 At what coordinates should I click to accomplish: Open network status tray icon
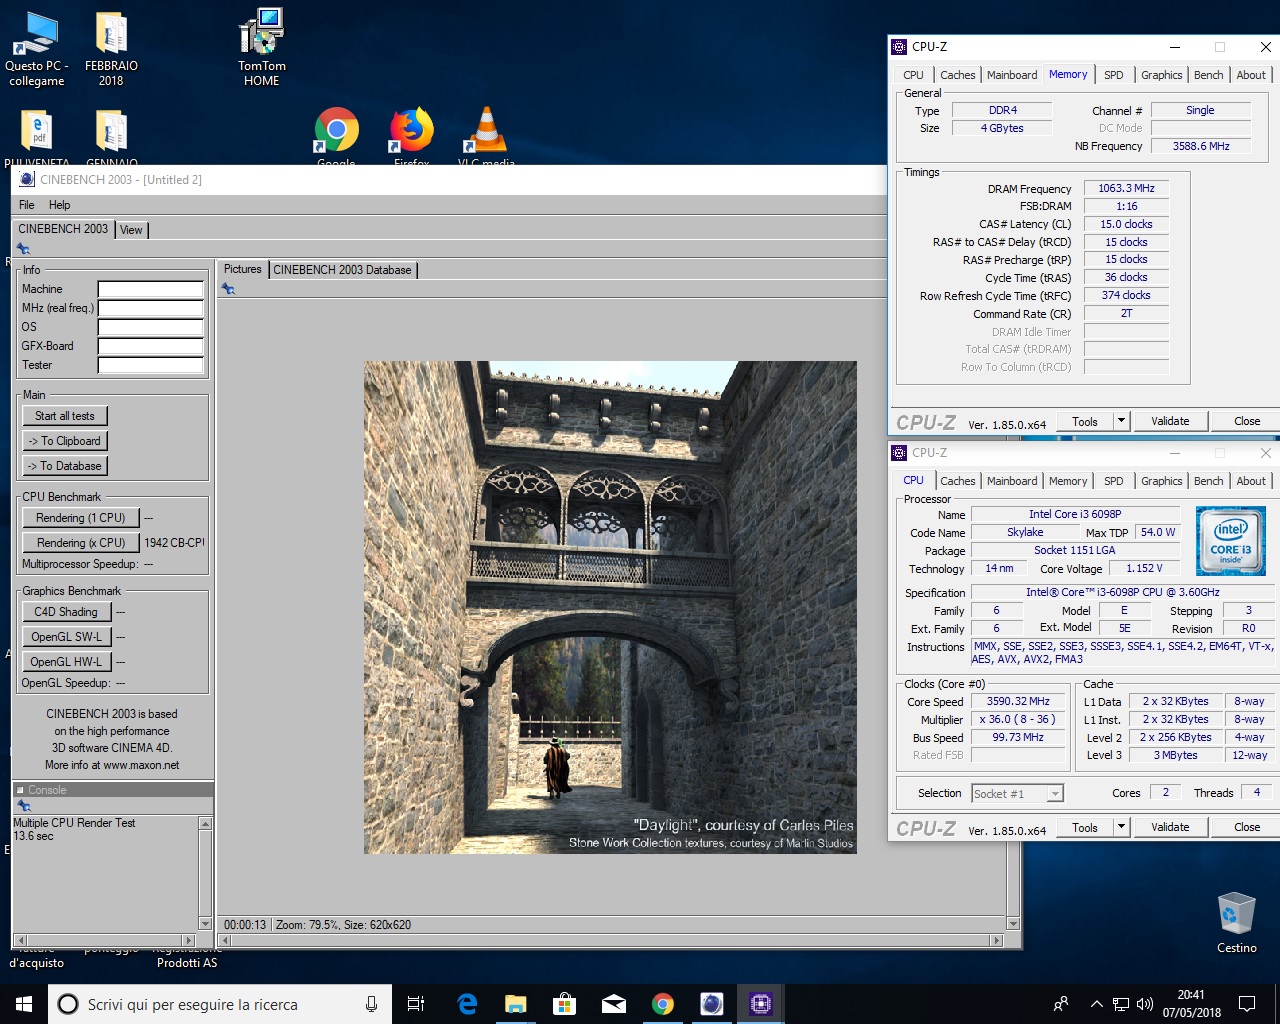[1121, 1004]
